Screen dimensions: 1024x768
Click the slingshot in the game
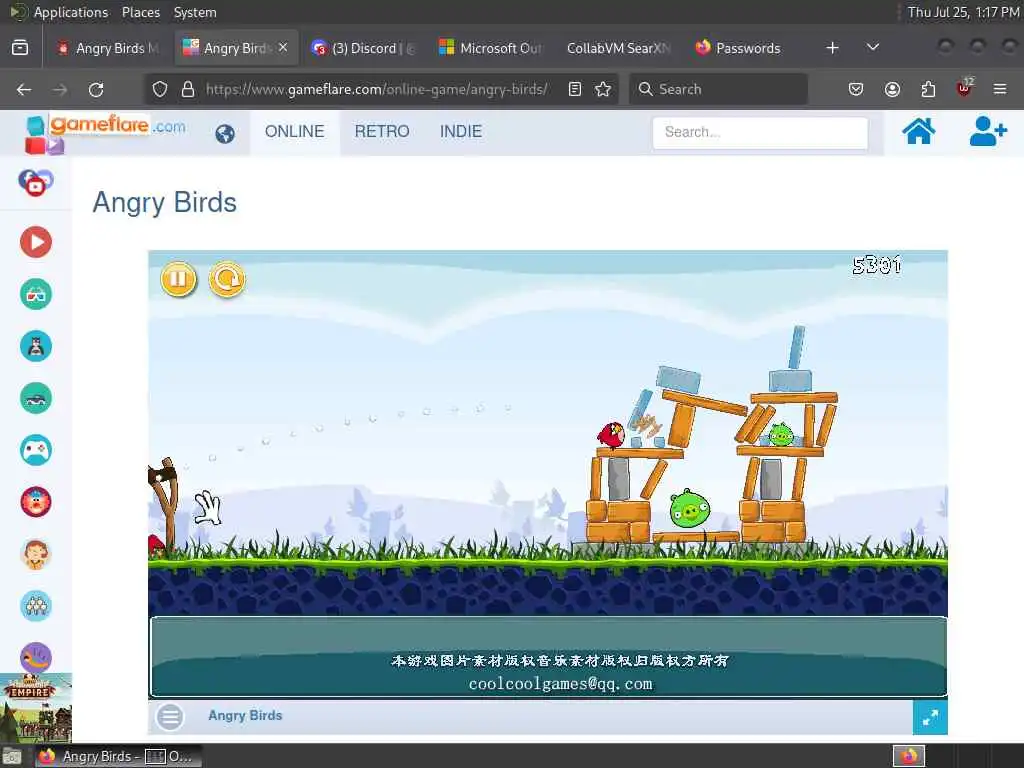165,503
